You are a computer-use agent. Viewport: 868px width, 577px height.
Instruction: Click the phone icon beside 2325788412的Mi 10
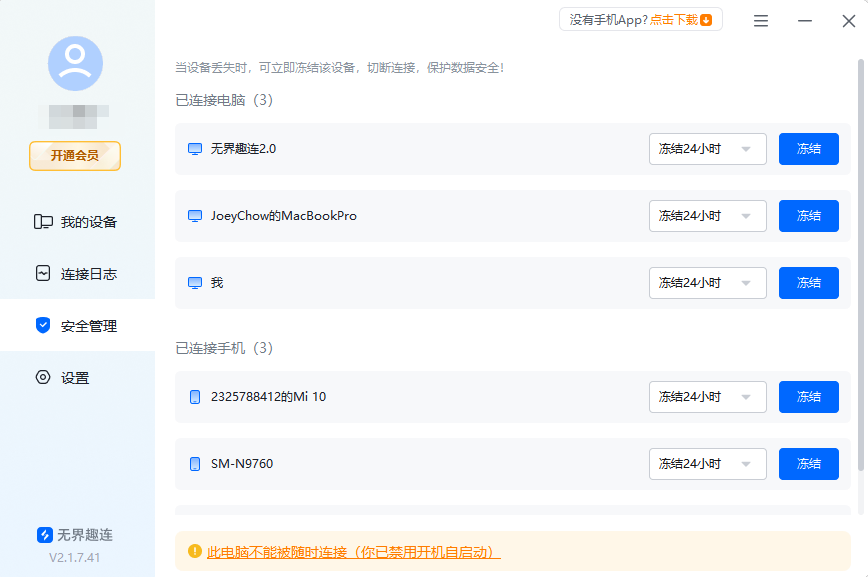193,396
